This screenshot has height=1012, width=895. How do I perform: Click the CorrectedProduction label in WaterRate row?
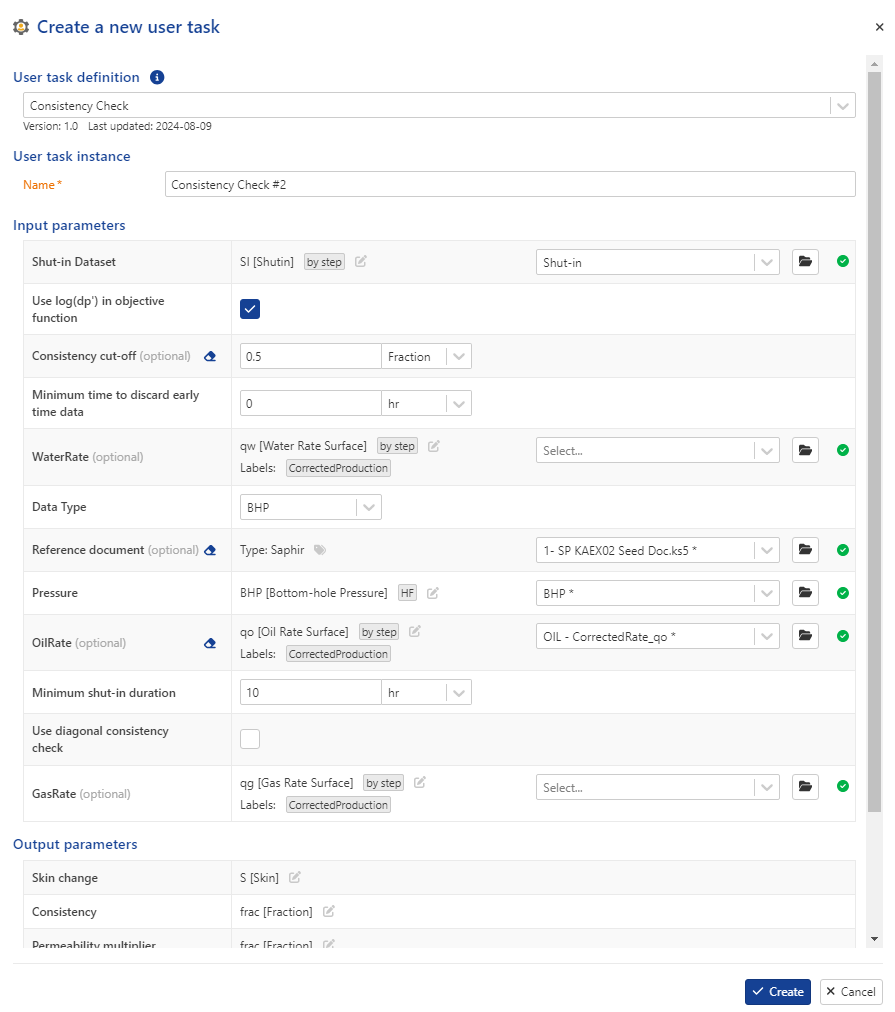coord(338,468)
